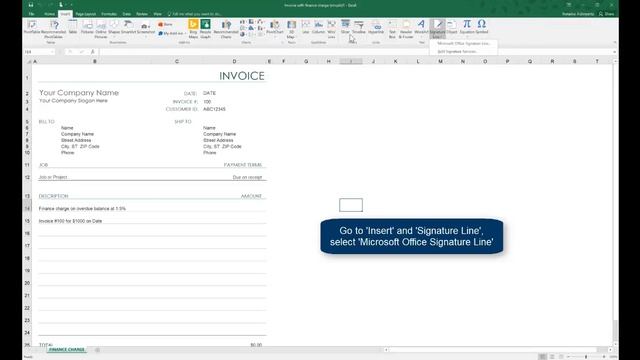Select the 'Your Company Name' cell

[79, 93]
